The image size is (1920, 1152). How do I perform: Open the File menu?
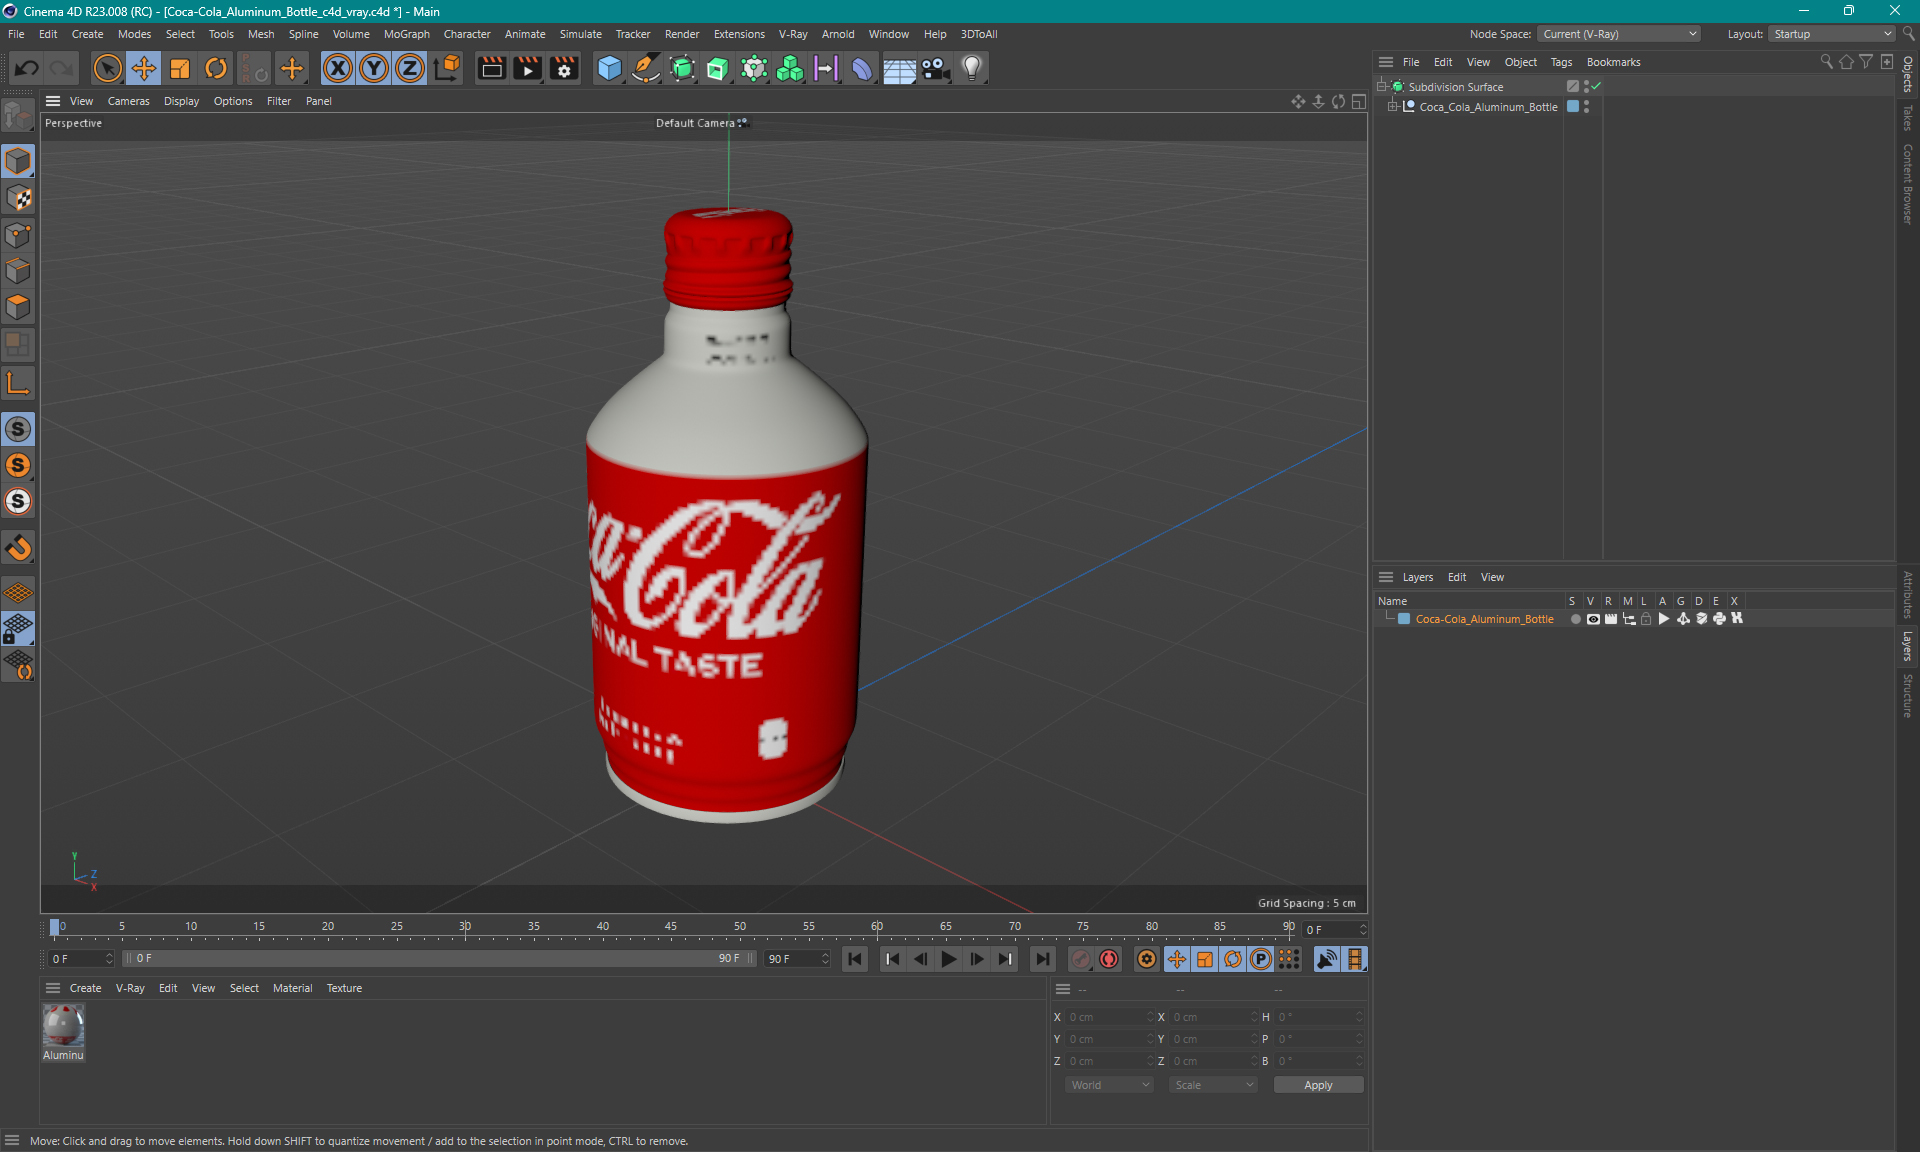coord(16,34)
